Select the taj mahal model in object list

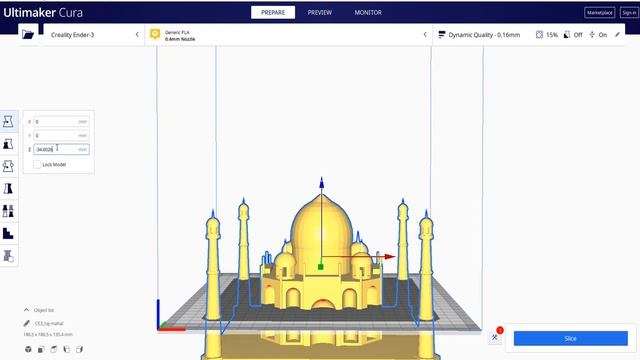click(x=49, y=323)
